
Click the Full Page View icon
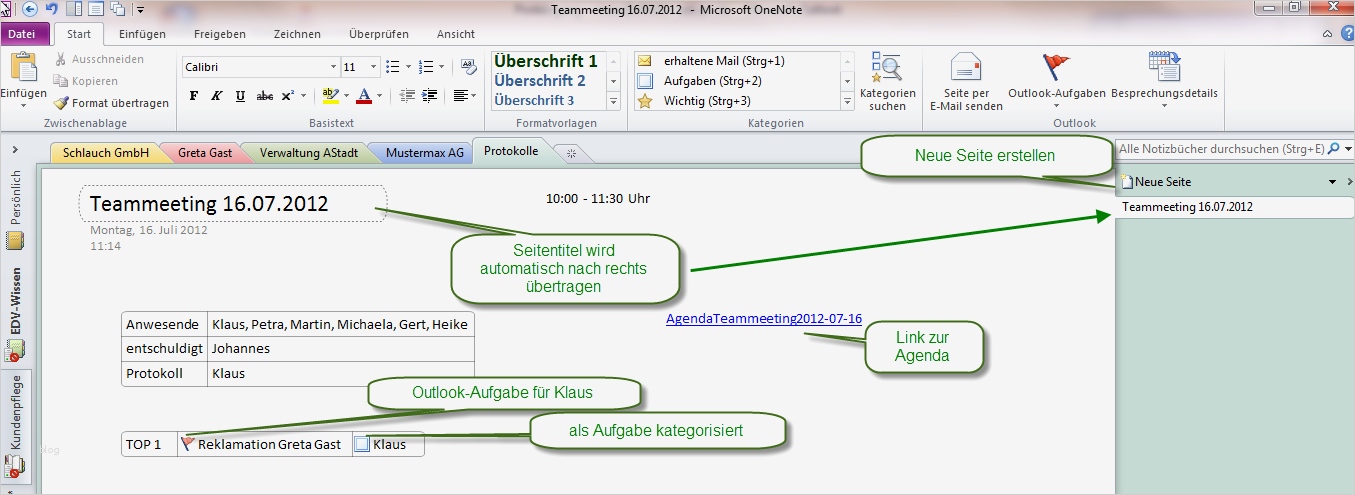click(x=96, y=9)
